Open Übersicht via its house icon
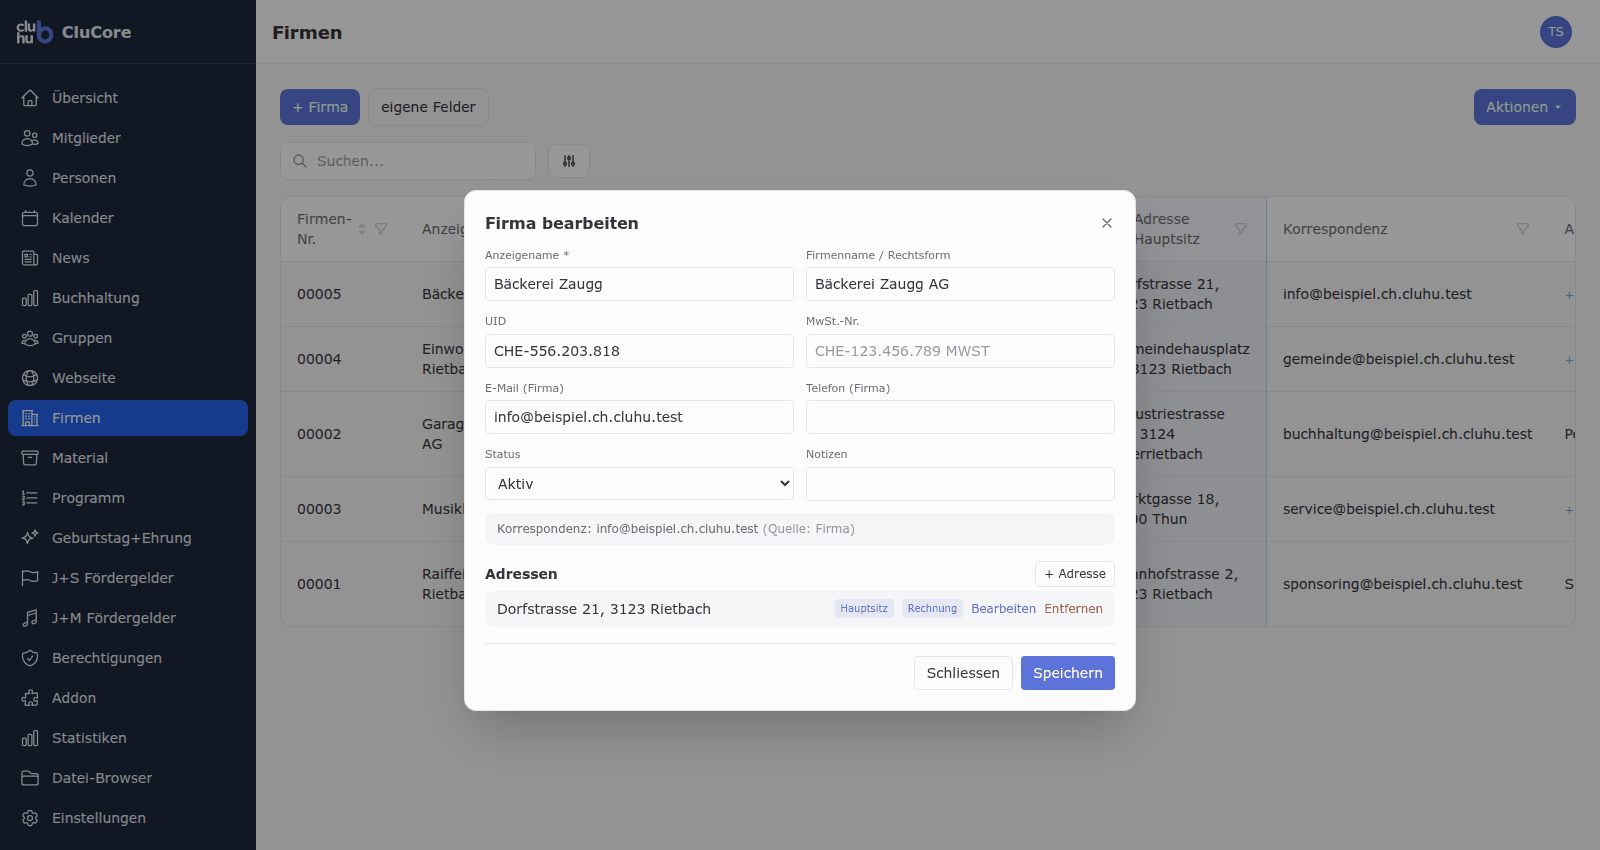The image size is (1600, 850). 30,98
